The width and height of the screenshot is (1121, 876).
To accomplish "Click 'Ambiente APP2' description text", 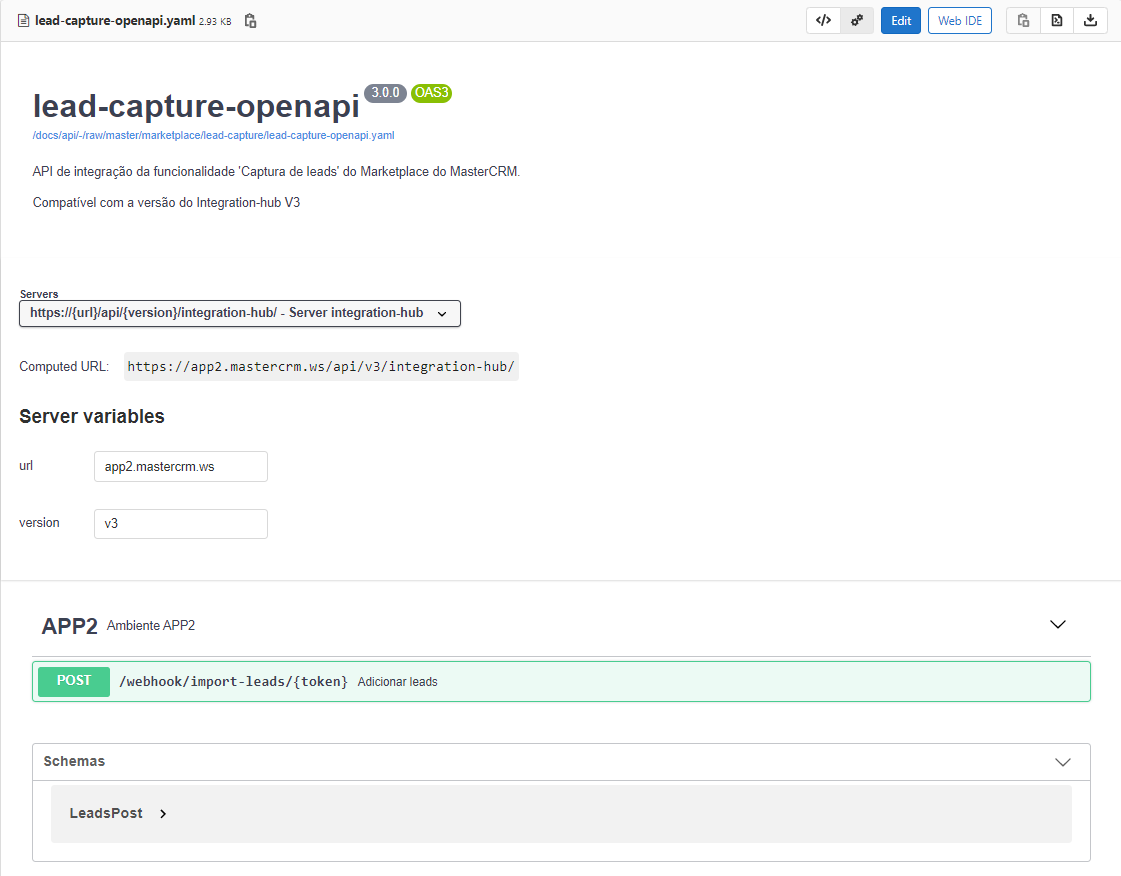I will (x=151, y=626).
